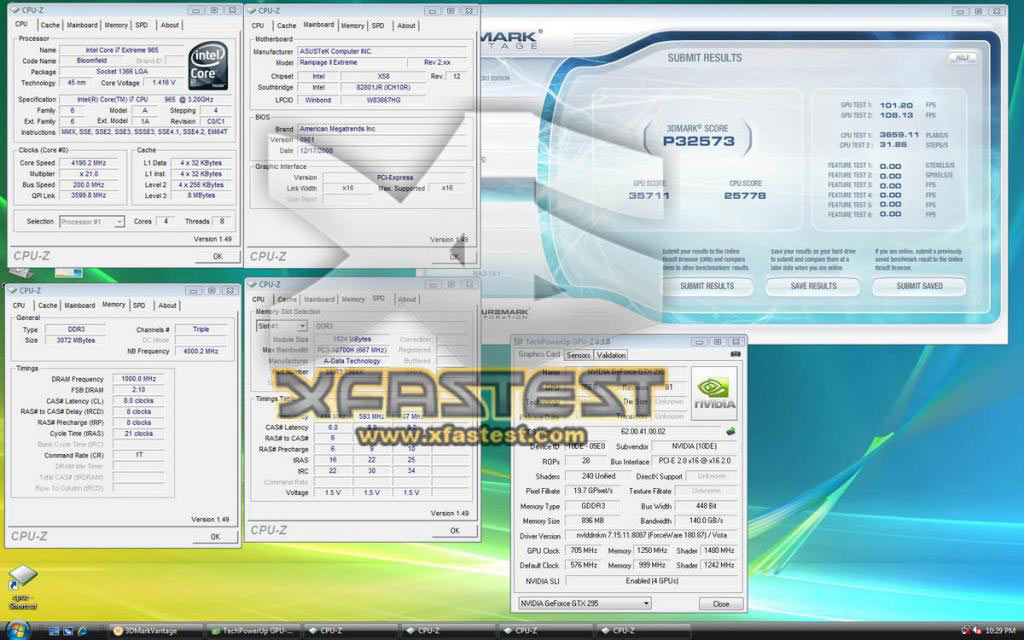Open the About tab in Memory CPU-Z window

coord(167,306)
